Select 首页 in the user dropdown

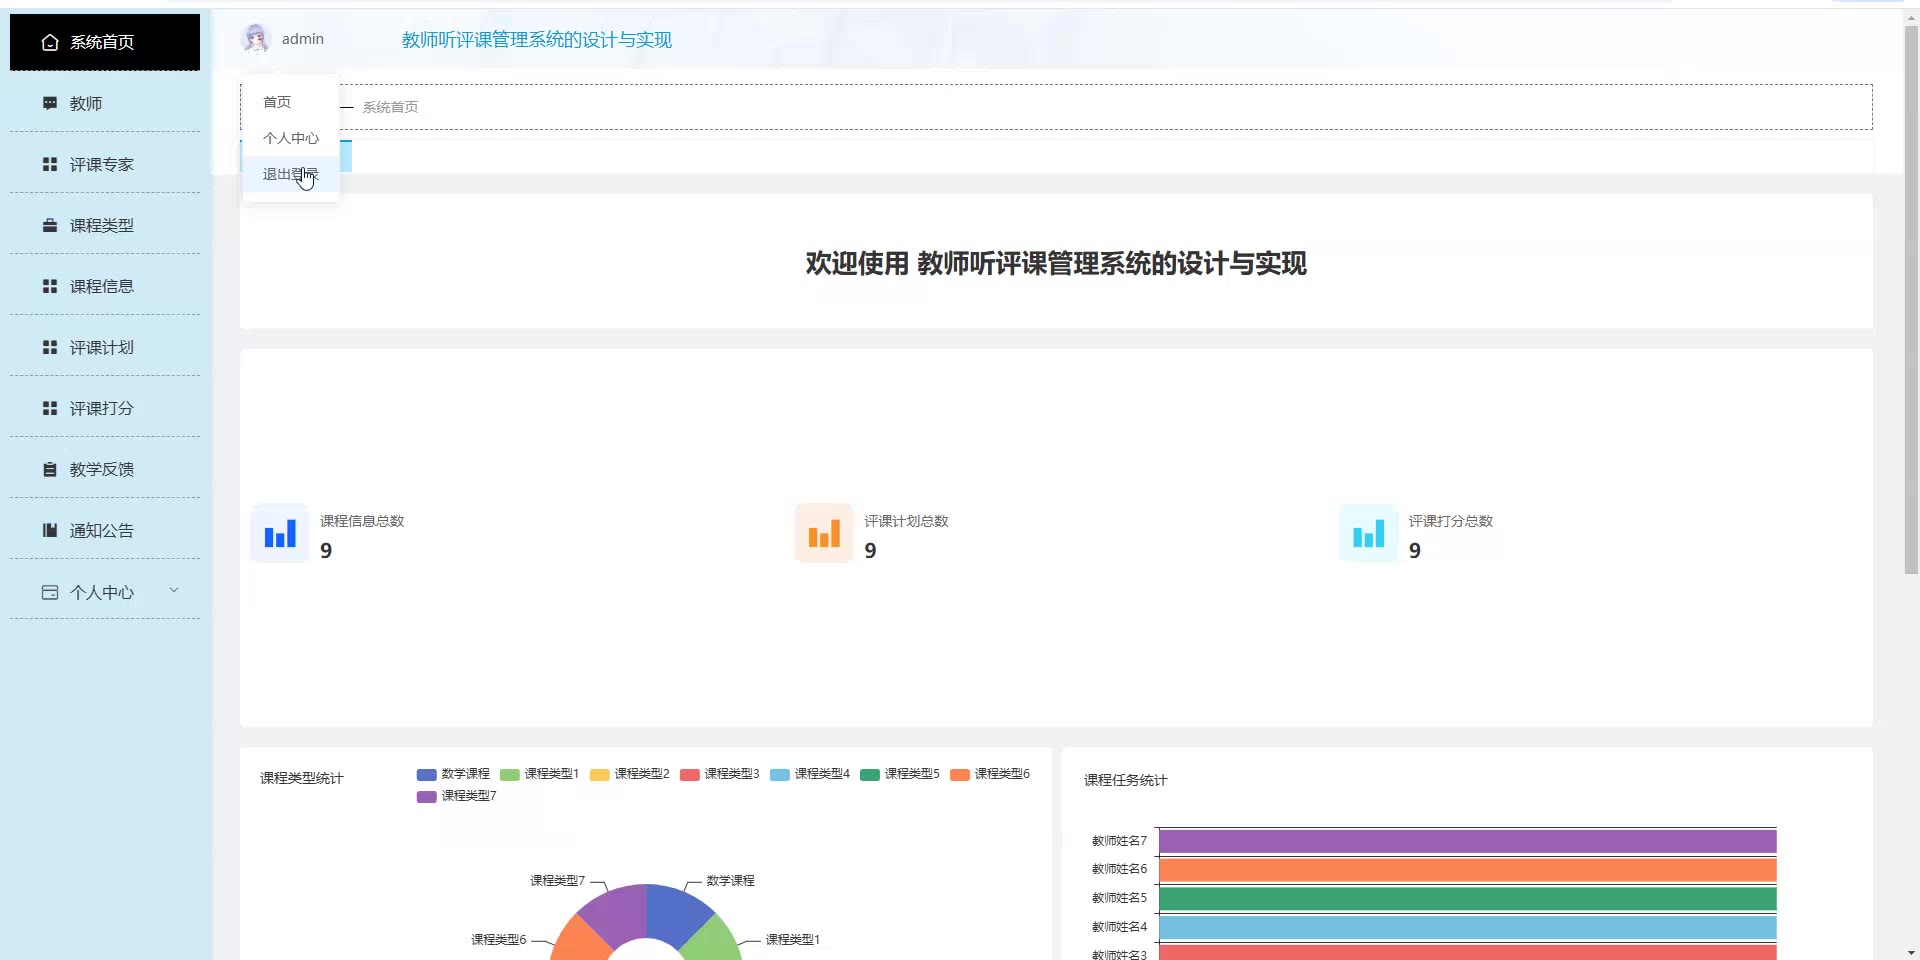(x=290, y=102)
